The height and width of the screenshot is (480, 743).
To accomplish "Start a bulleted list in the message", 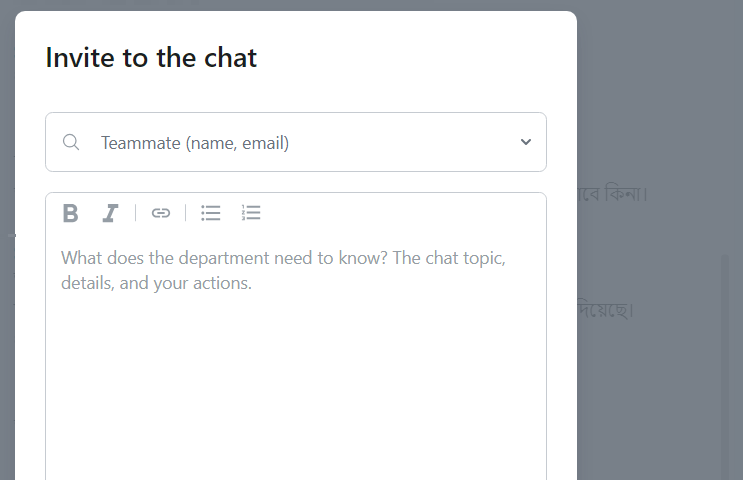I will [210, 213].
